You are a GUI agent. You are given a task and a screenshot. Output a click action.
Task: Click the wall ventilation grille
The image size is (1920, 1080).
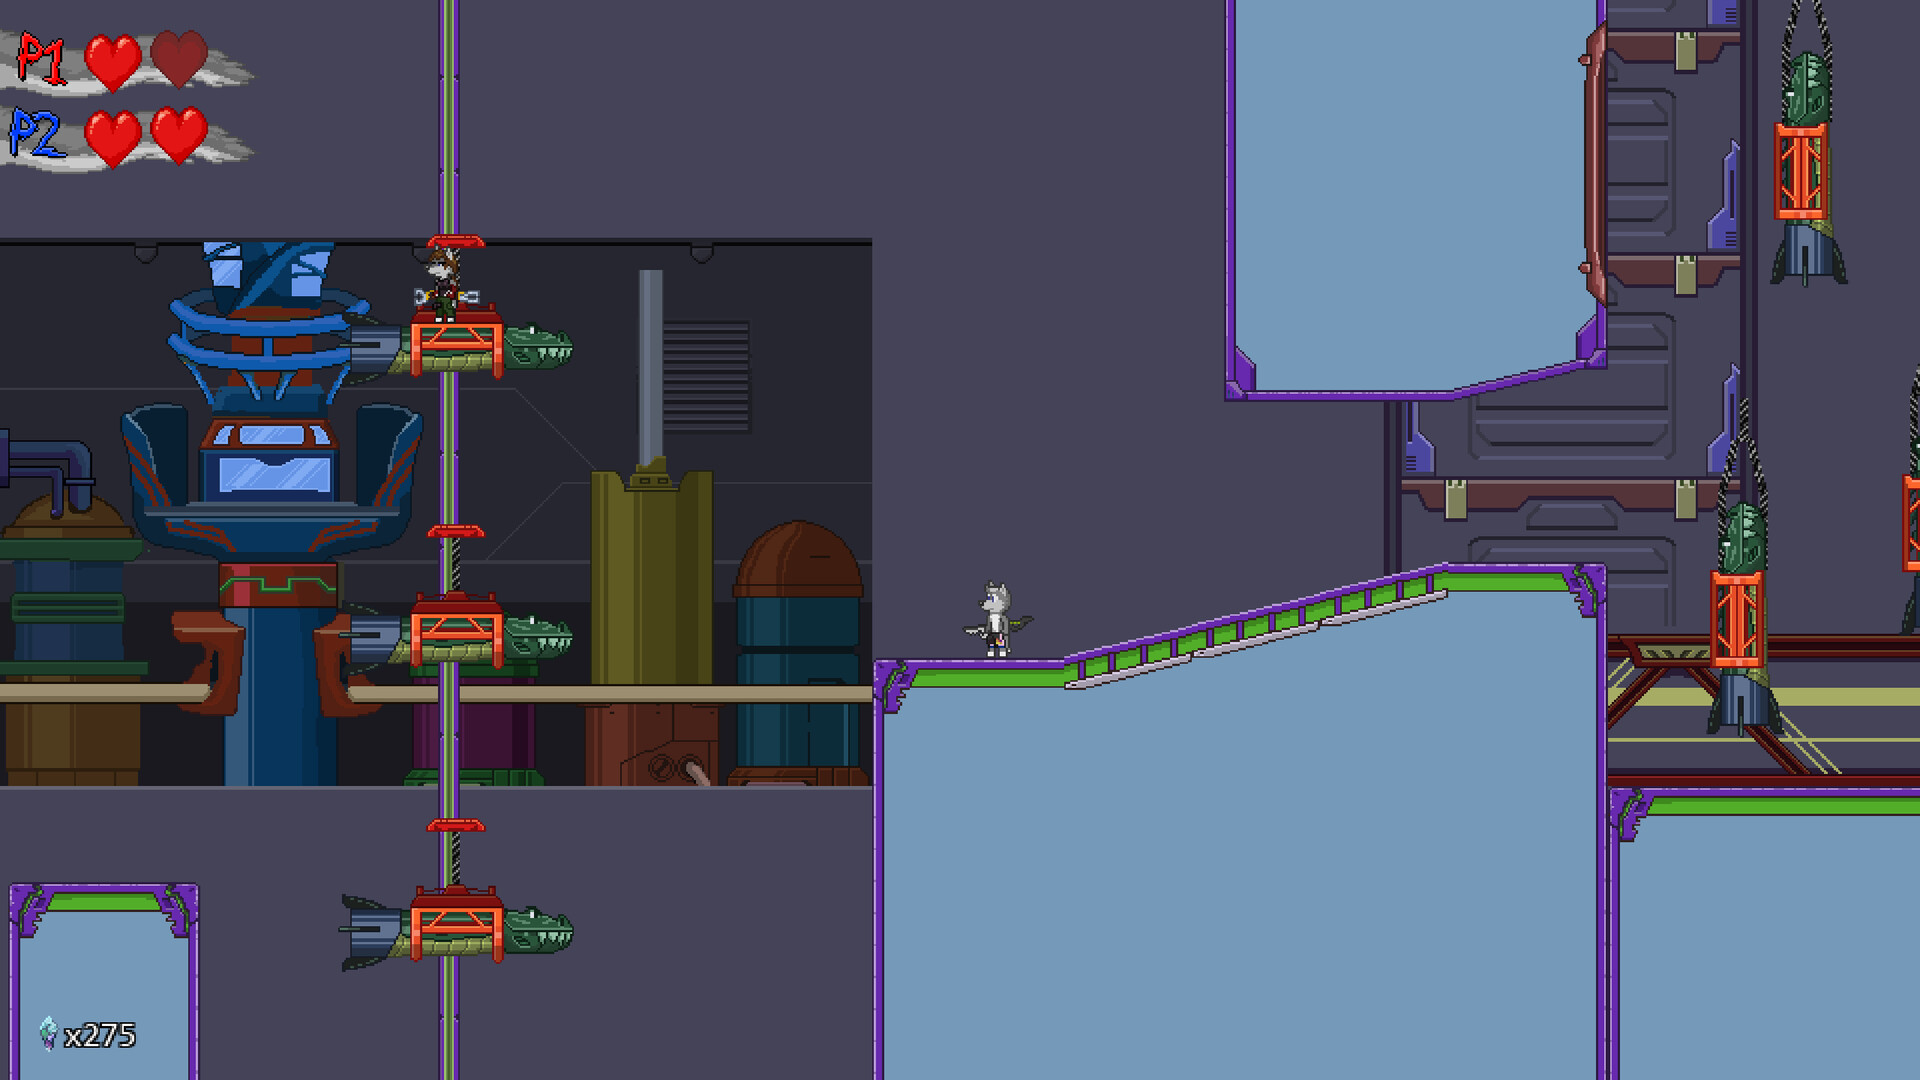(x=705, y=375)
